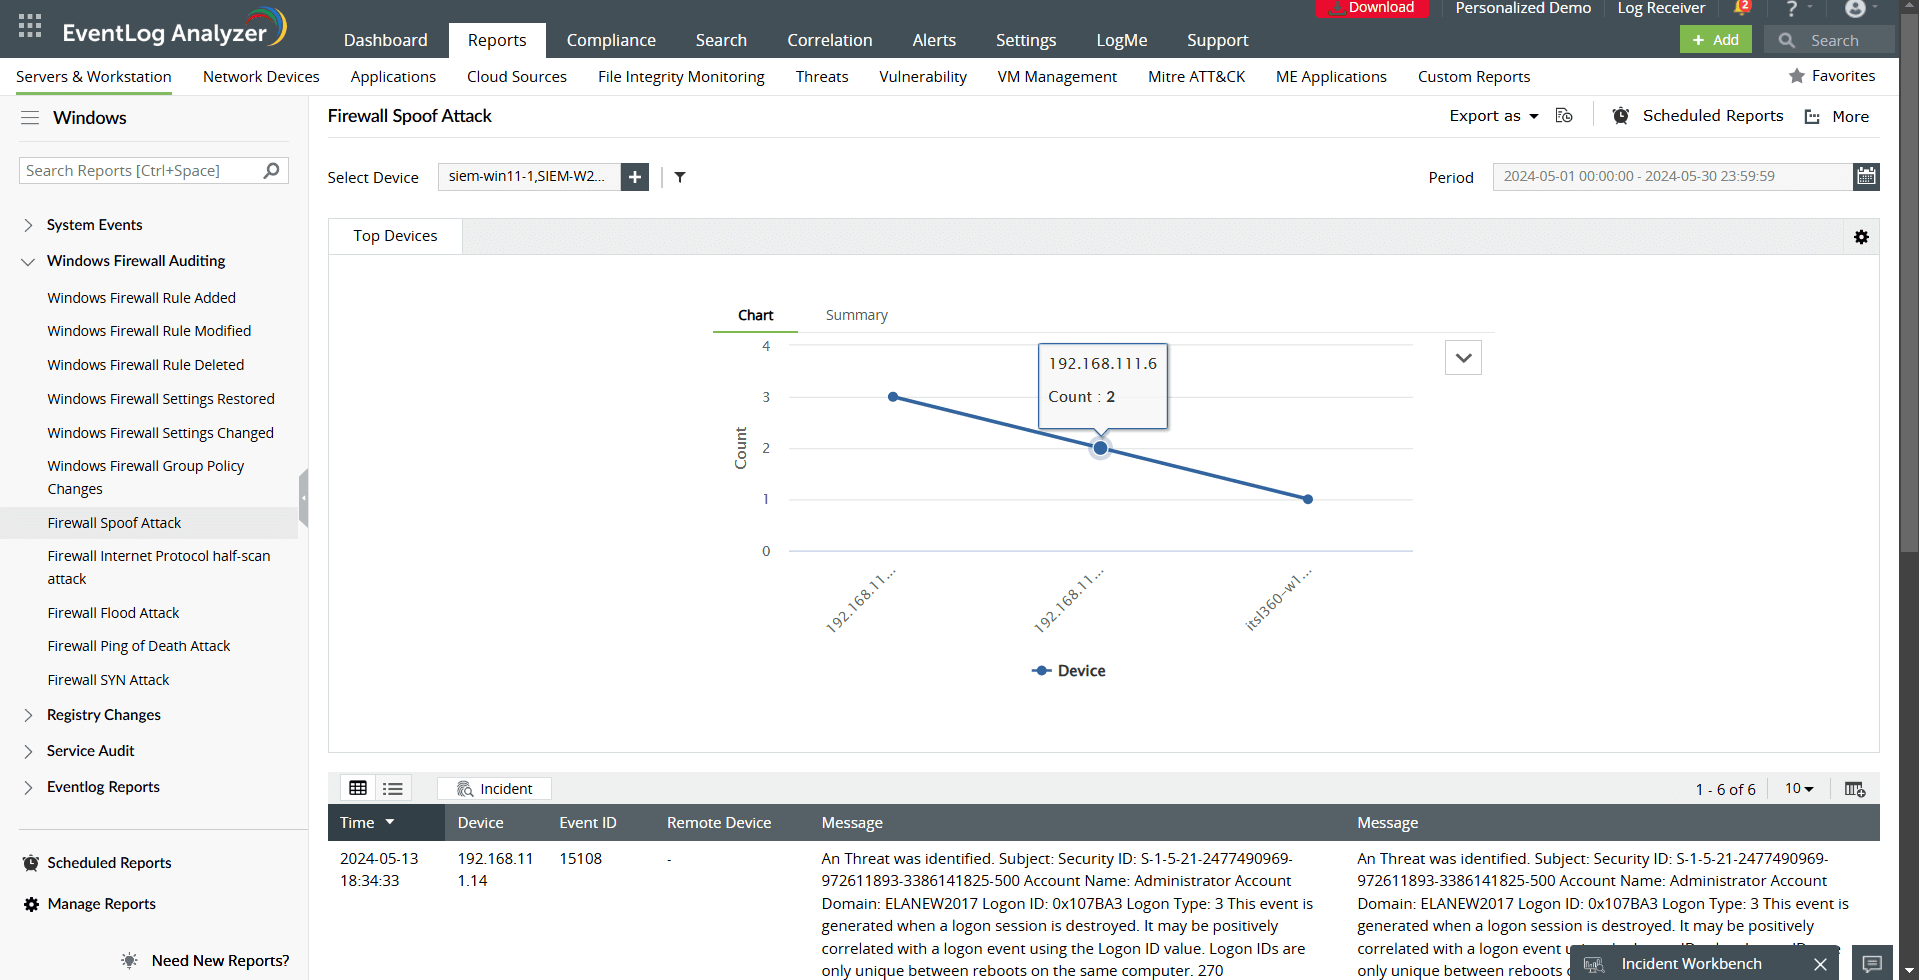Open the Firewall Flood Attack report

coord(113,612)
